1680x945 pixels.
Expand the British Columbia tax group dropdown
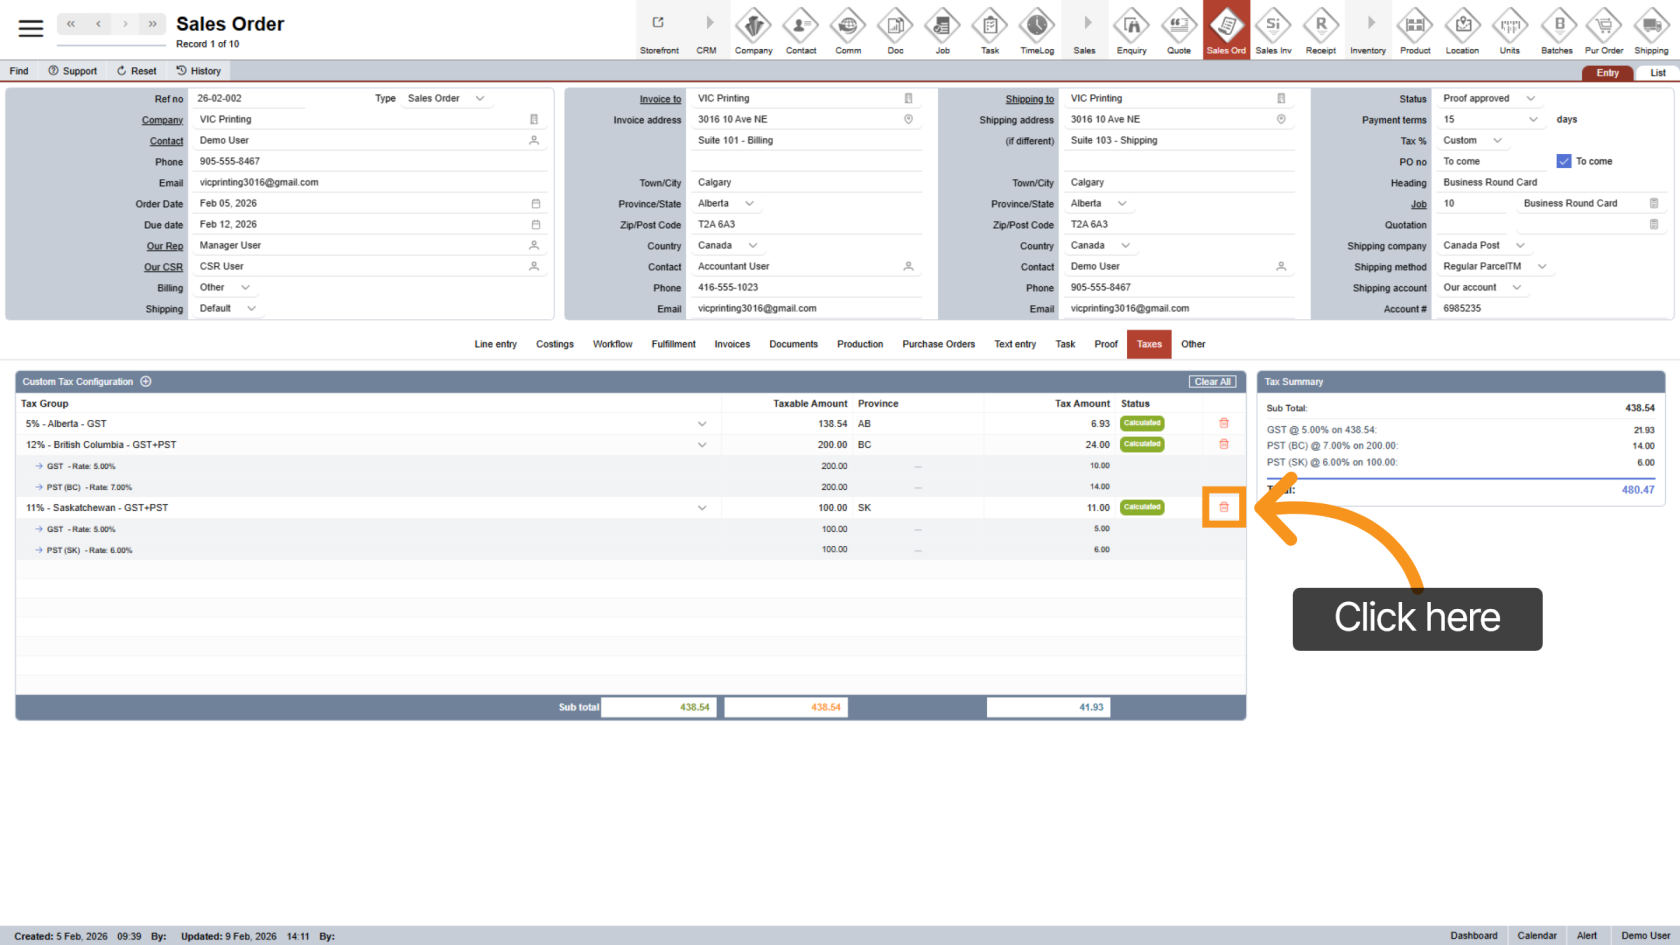pyautogui.click(x=702, y=445)
